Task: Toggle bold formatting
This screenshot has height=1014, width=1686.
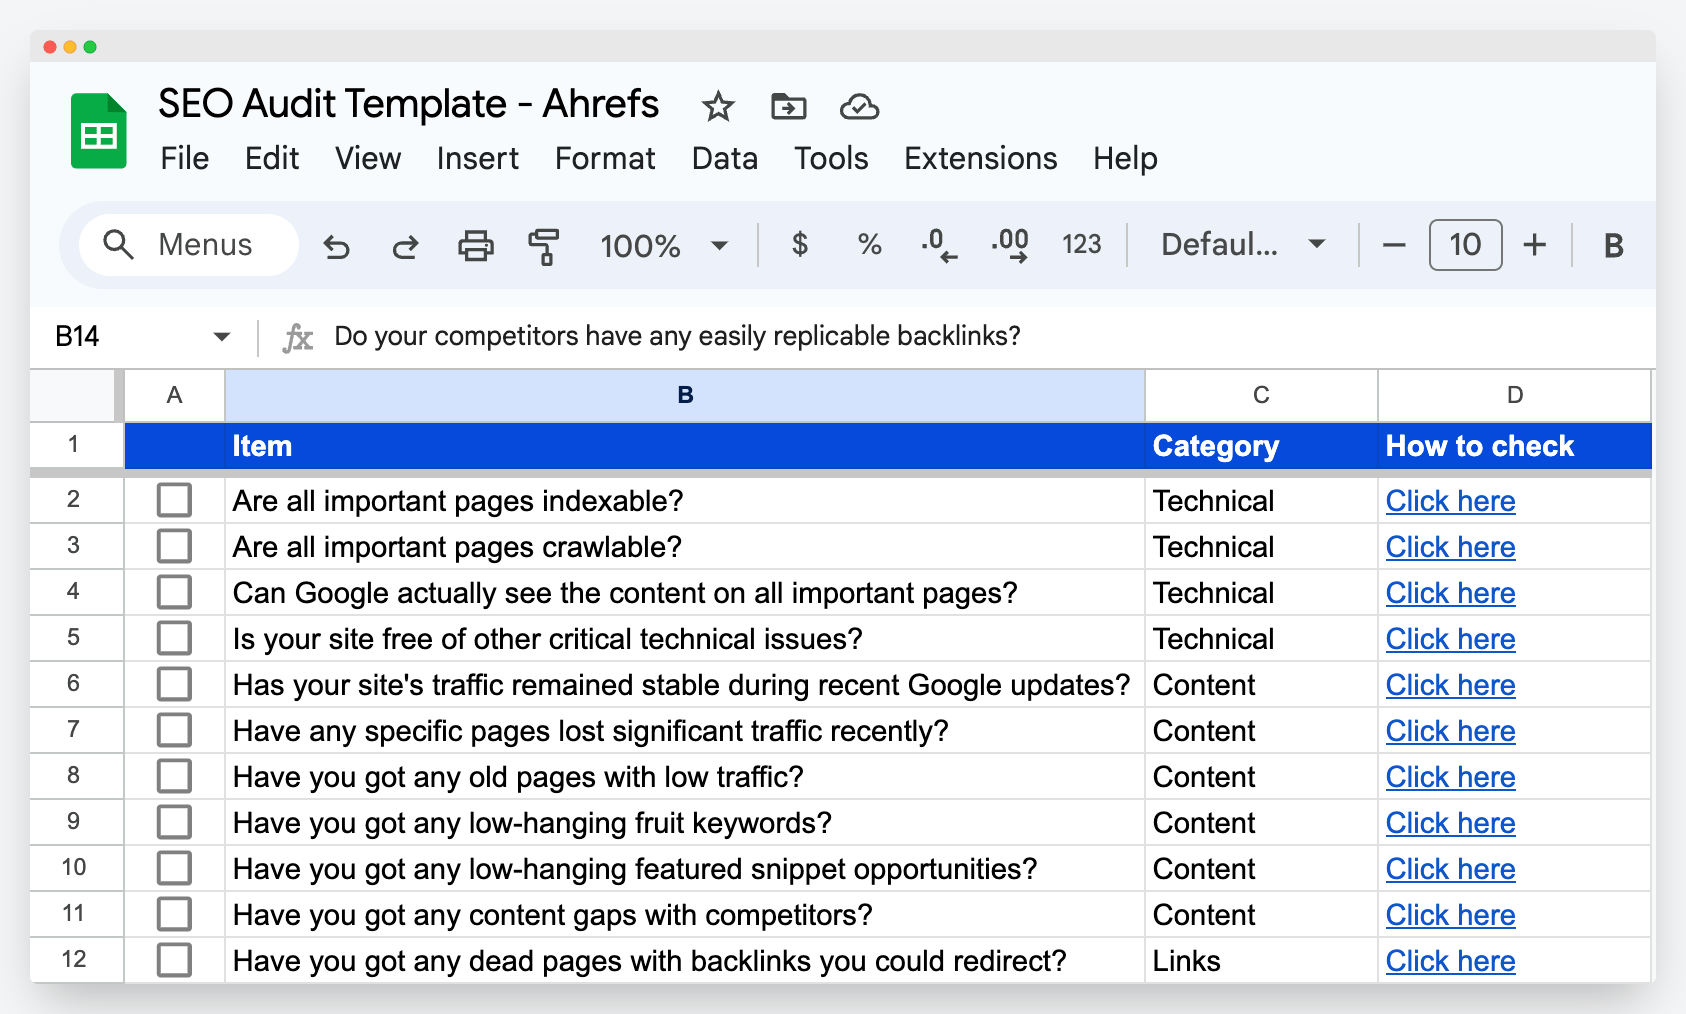Action: (1613, 245)
